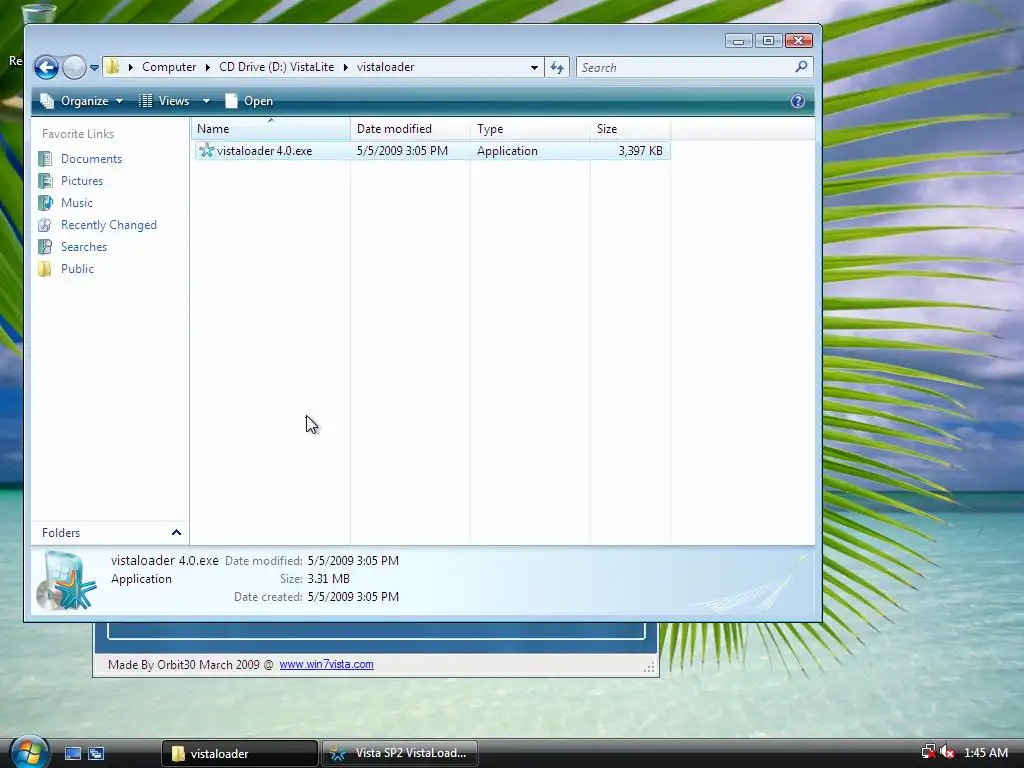The height and width of the screenshot is (768, 1024).
Task: Open Help with the question mark icon
Action: pos(797,101)
